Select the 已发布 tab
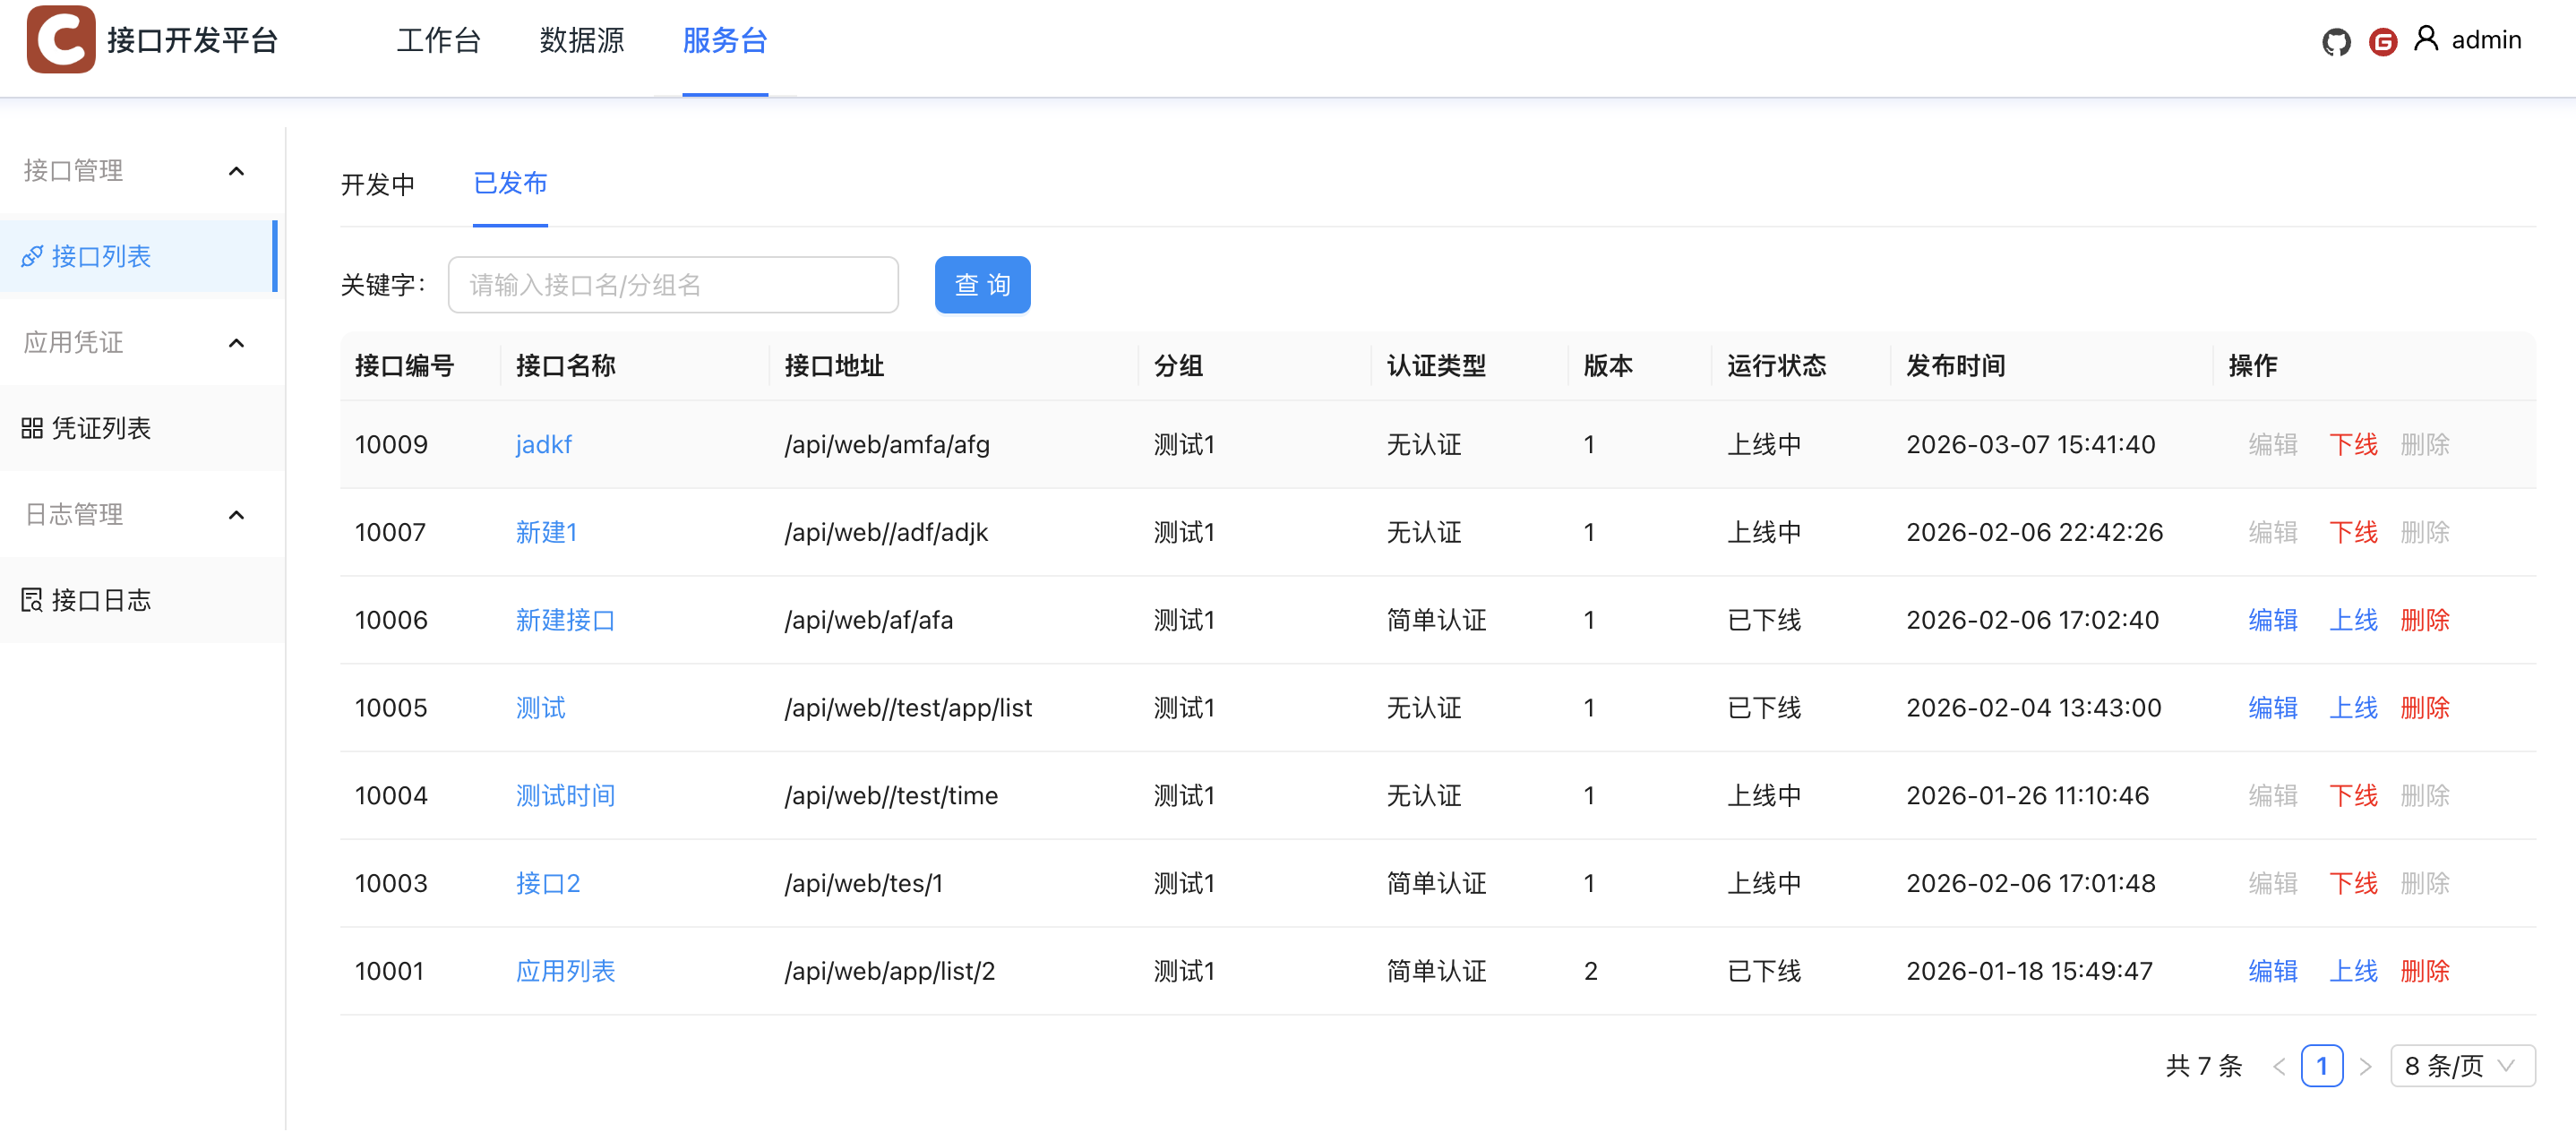Image resolution: width=2576 pixels, height=1141 pixels. (x=510, y=183)
